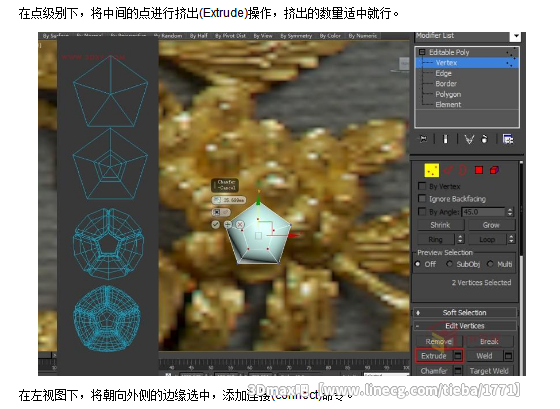Image resolution: width=560 pixels, height=409 pixels.
Task: Click the Target Weld button
Action: (489, 371)
